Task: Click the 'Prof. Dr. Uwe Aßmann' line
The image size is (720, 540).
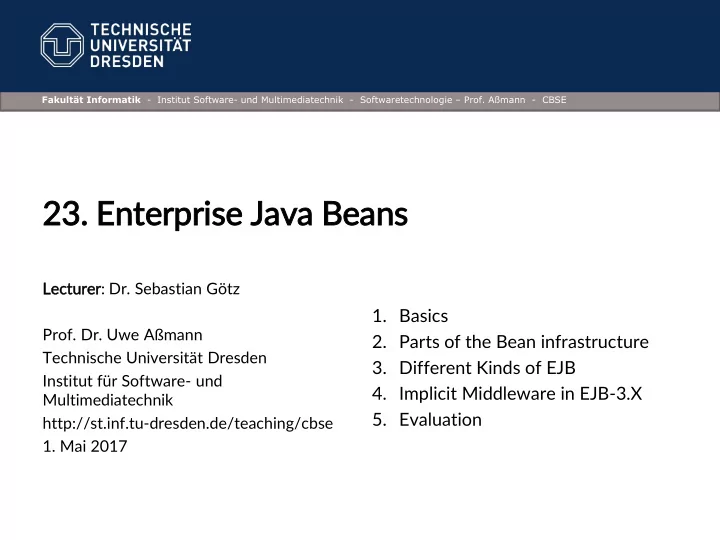Action: (122, 335)
